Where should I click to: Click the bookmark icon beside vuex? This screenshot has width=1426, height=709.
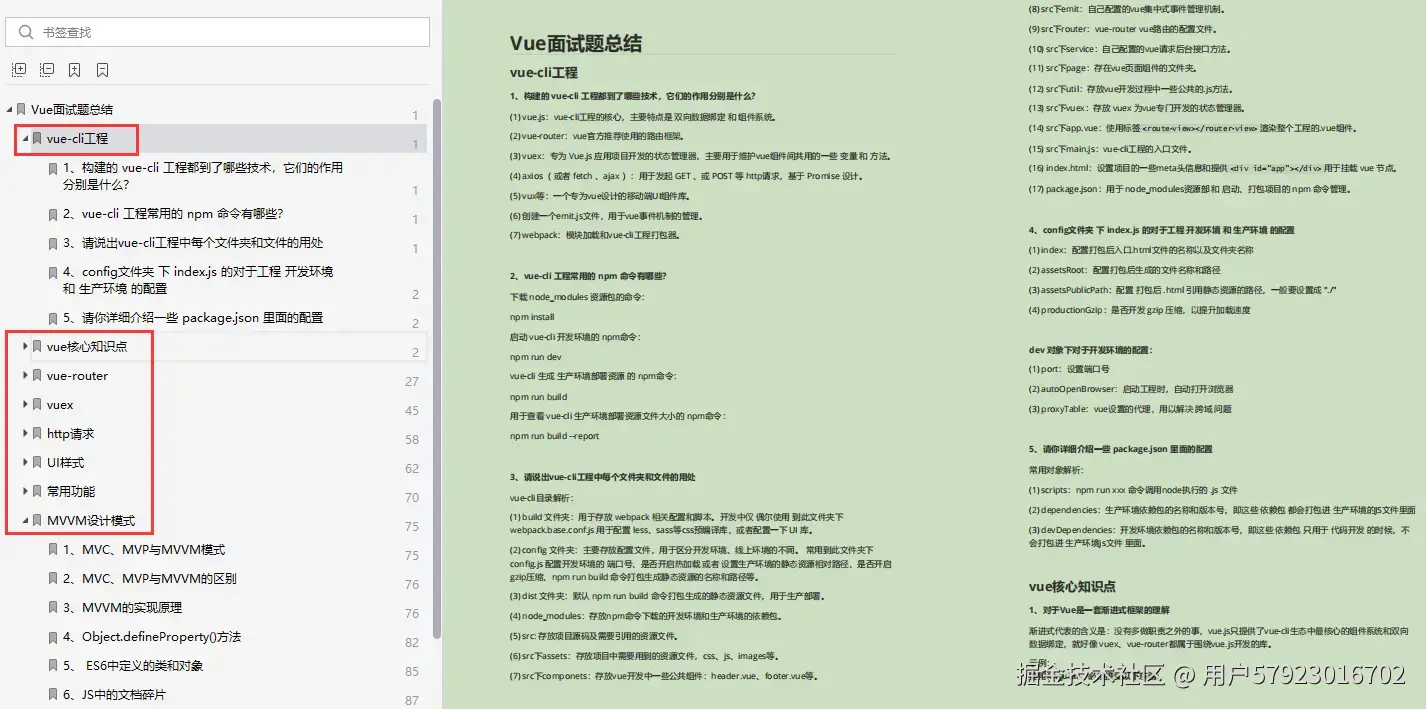click(x=37, y=404)
